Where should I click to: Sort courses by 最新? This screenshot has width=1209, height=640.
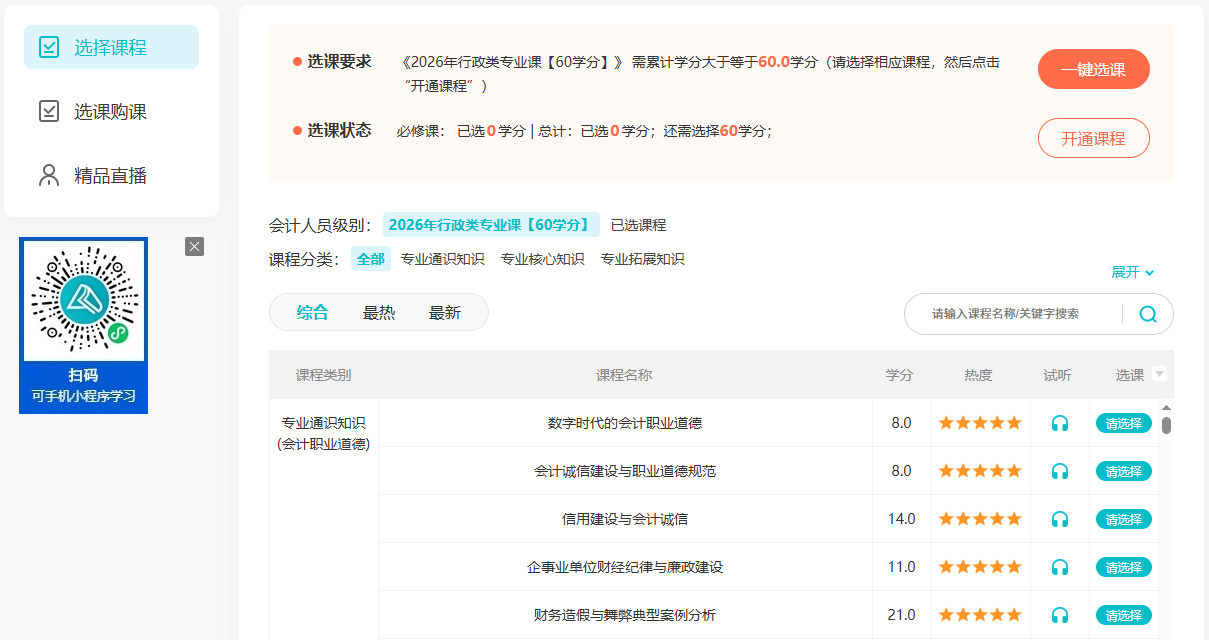[445, 312]
